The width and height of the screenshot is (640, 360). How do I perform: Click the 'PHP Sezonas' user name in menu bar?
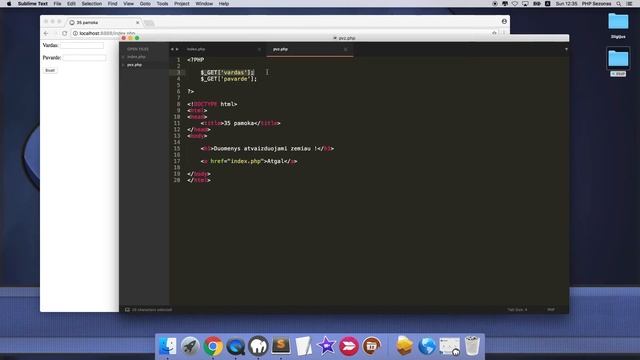pyautogui.click(x=597, y=4)
